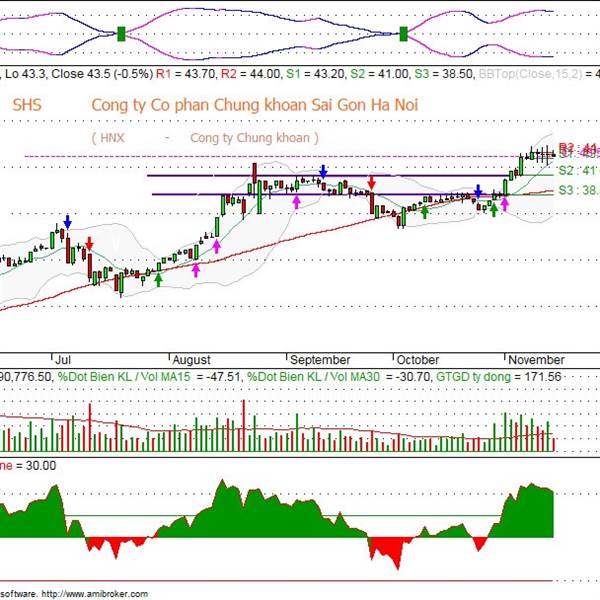Click the red down arrow signal in September
Viewport: 600px width, 600px height.
tap(371, 182)
